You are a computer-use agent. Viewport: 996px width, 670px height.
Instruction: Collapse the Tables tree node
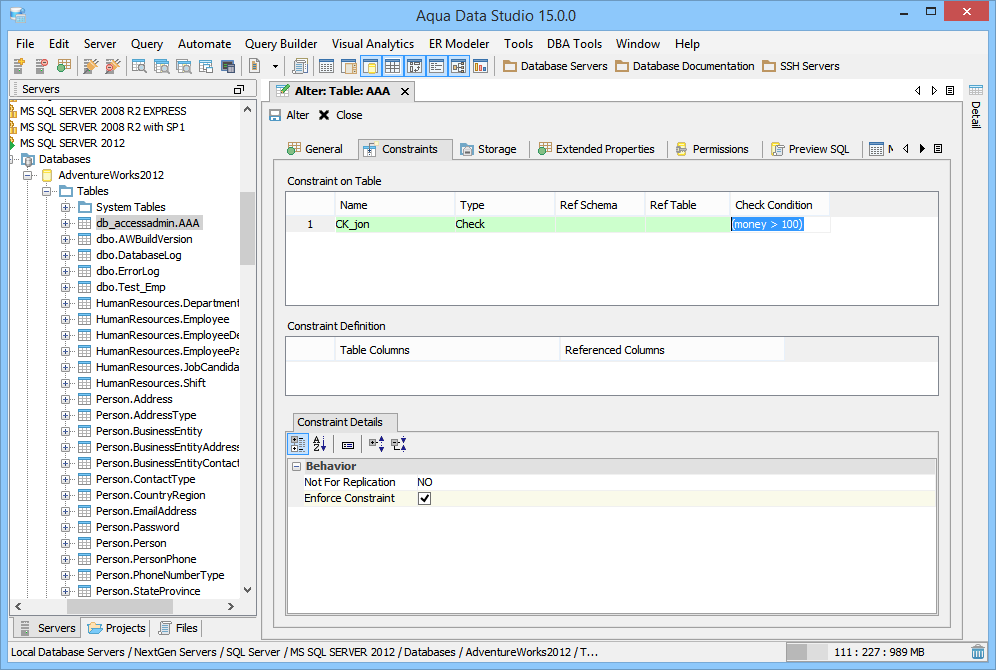point(46,191)
